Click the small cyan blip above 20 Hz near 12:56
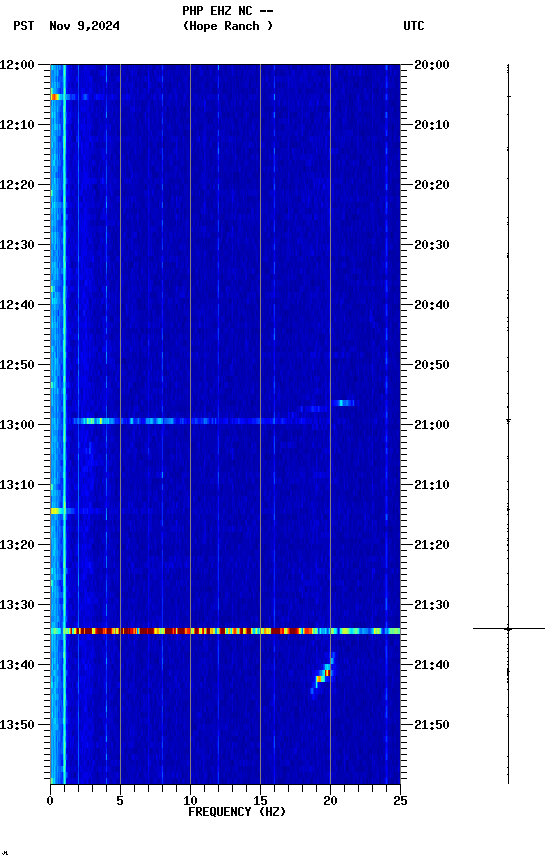 [343, 403]
